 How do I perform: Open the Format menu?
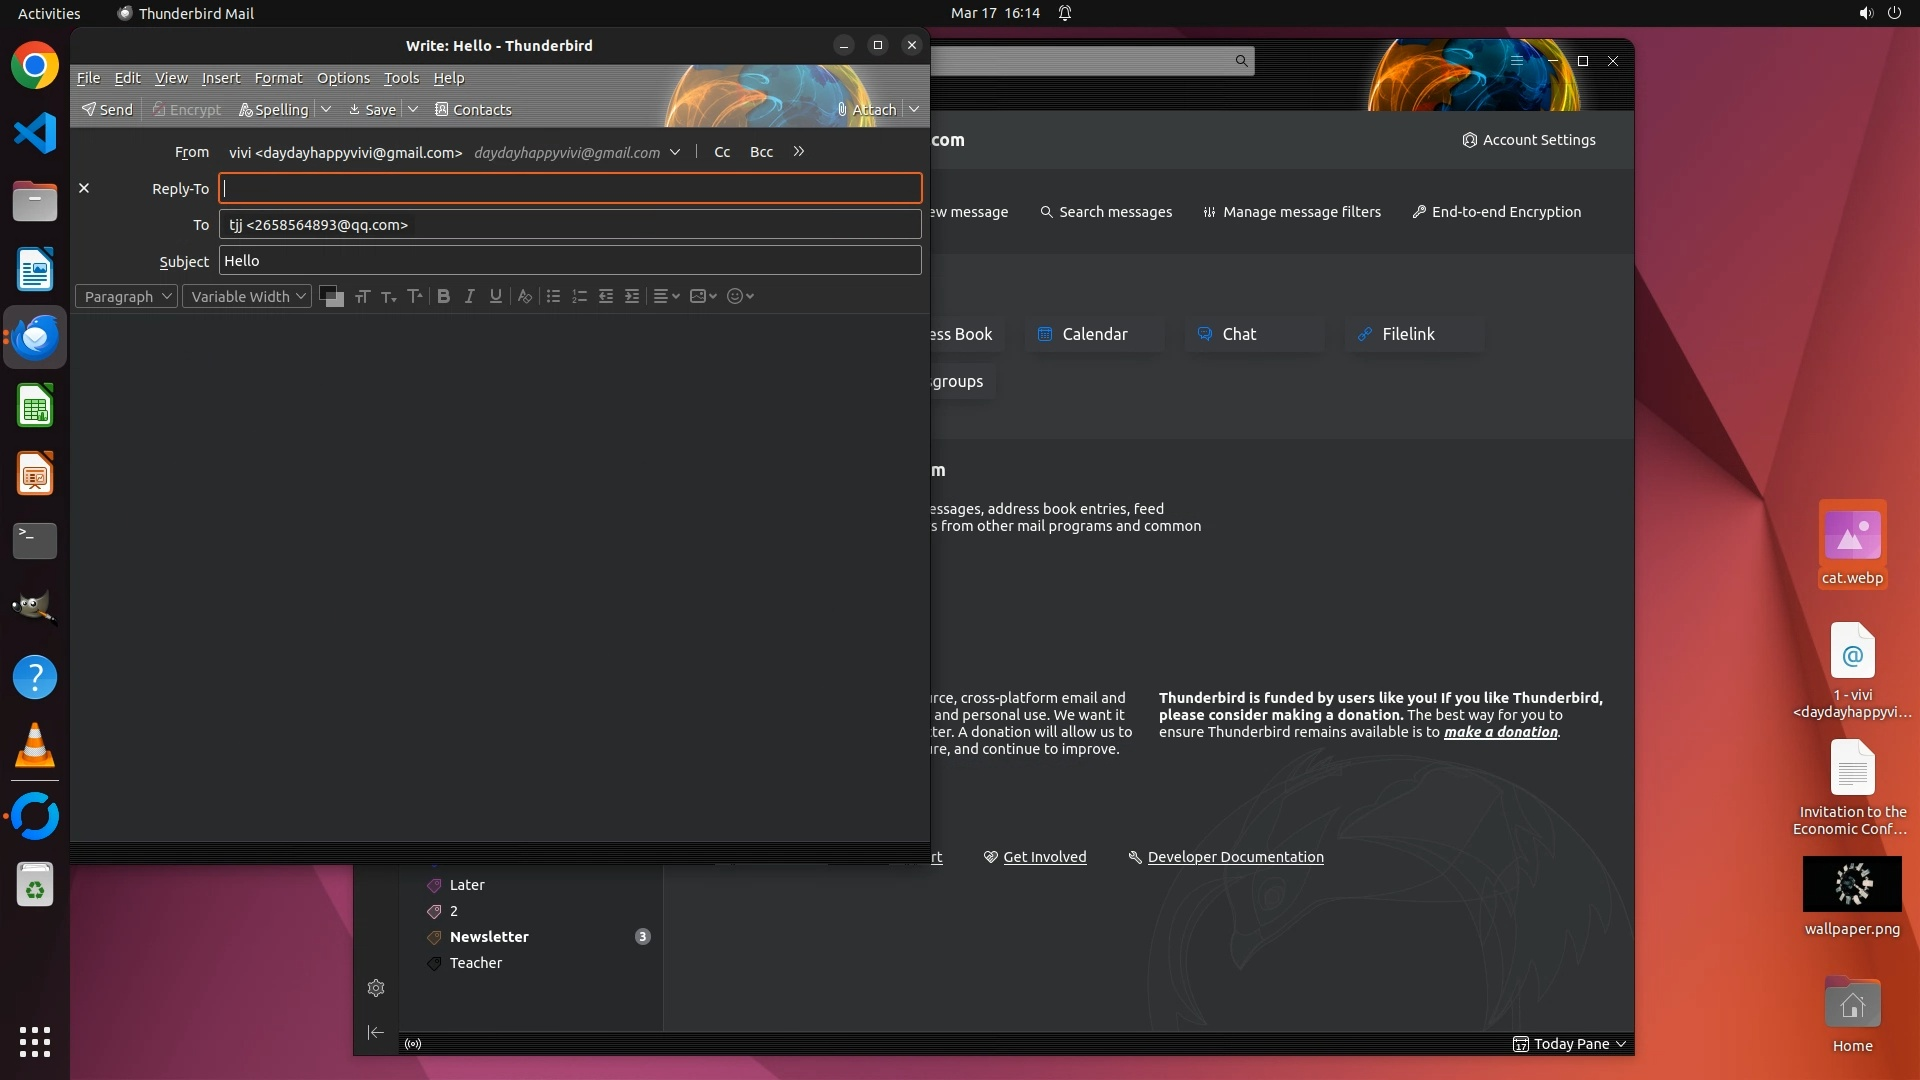point(277,78)
